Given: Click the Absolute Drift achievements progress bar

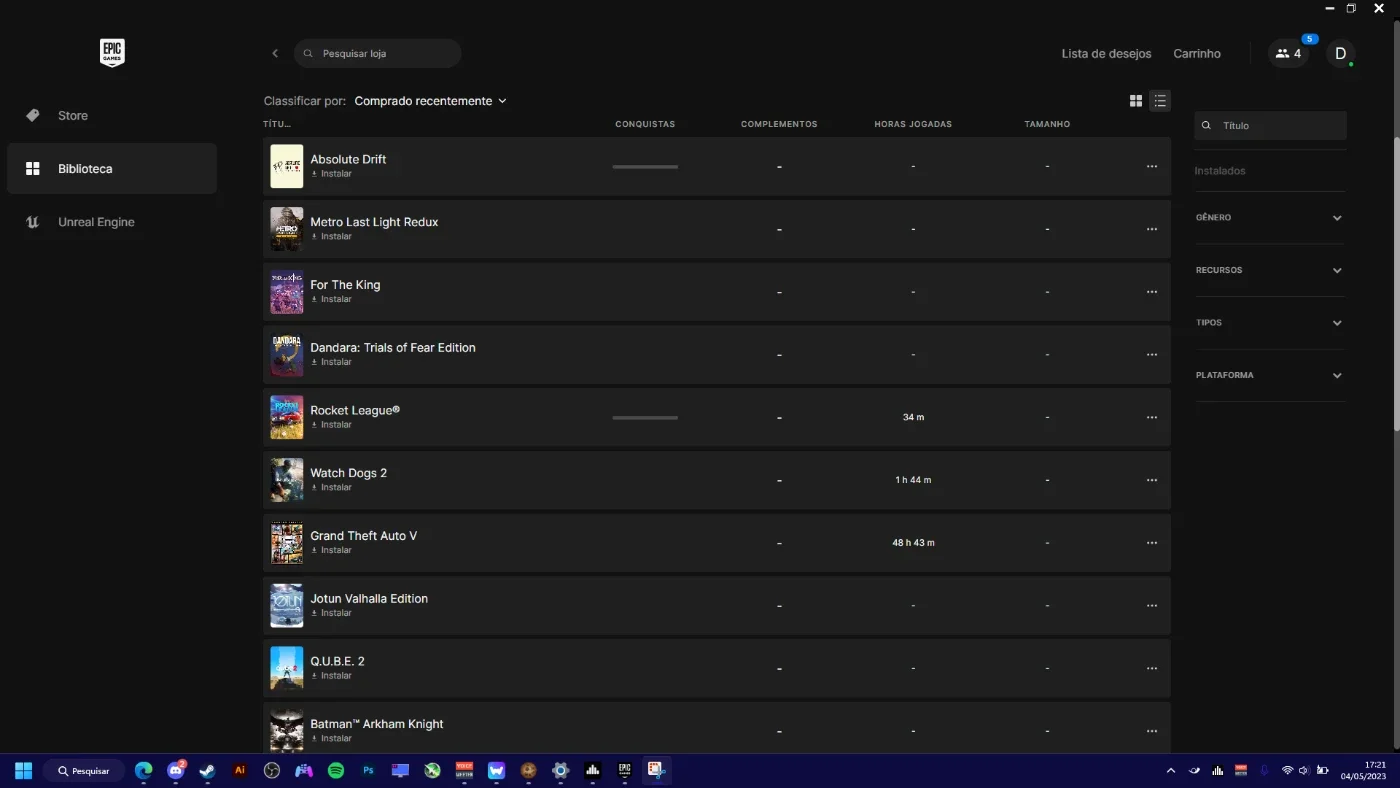Looking at the screenshot, I should point(645,167).
